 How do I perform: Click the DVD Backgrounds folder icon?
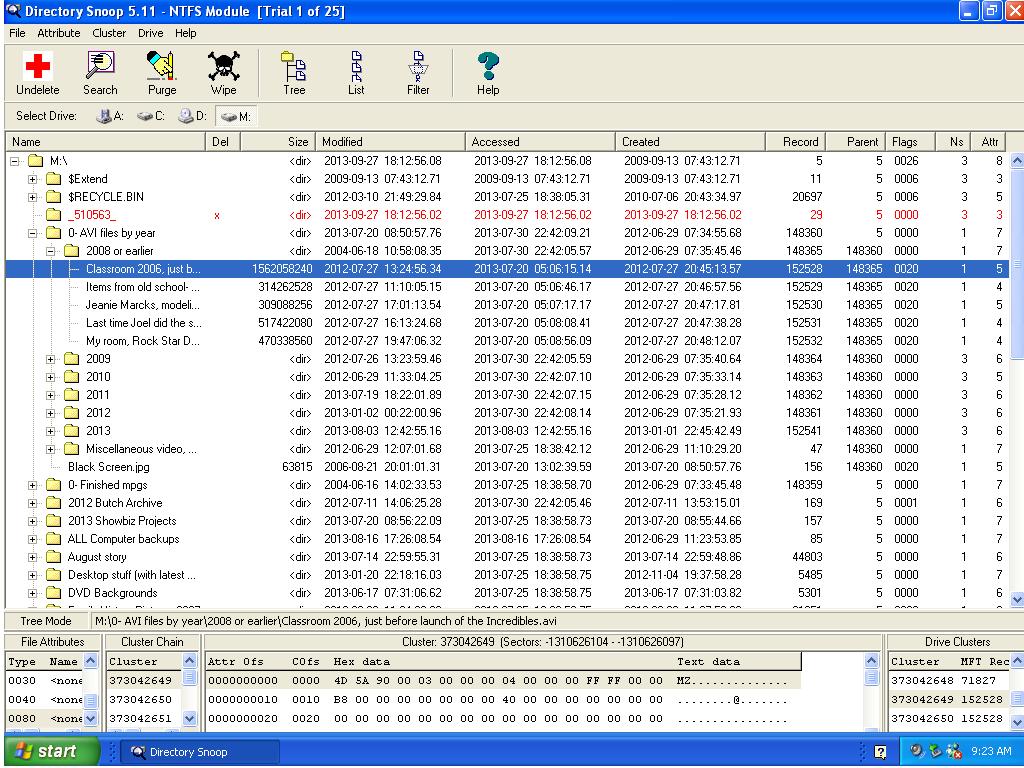pos(54,593)
